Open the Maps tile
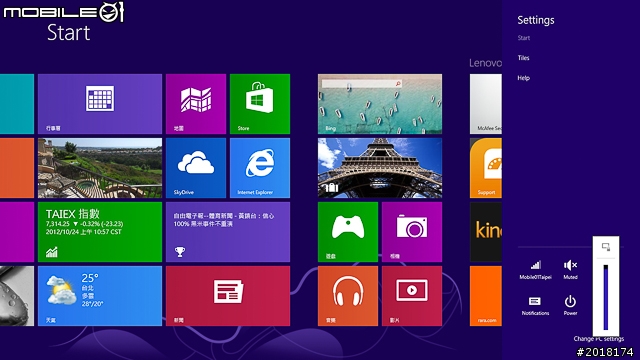 pyautogui.click(x=196, y=104)
